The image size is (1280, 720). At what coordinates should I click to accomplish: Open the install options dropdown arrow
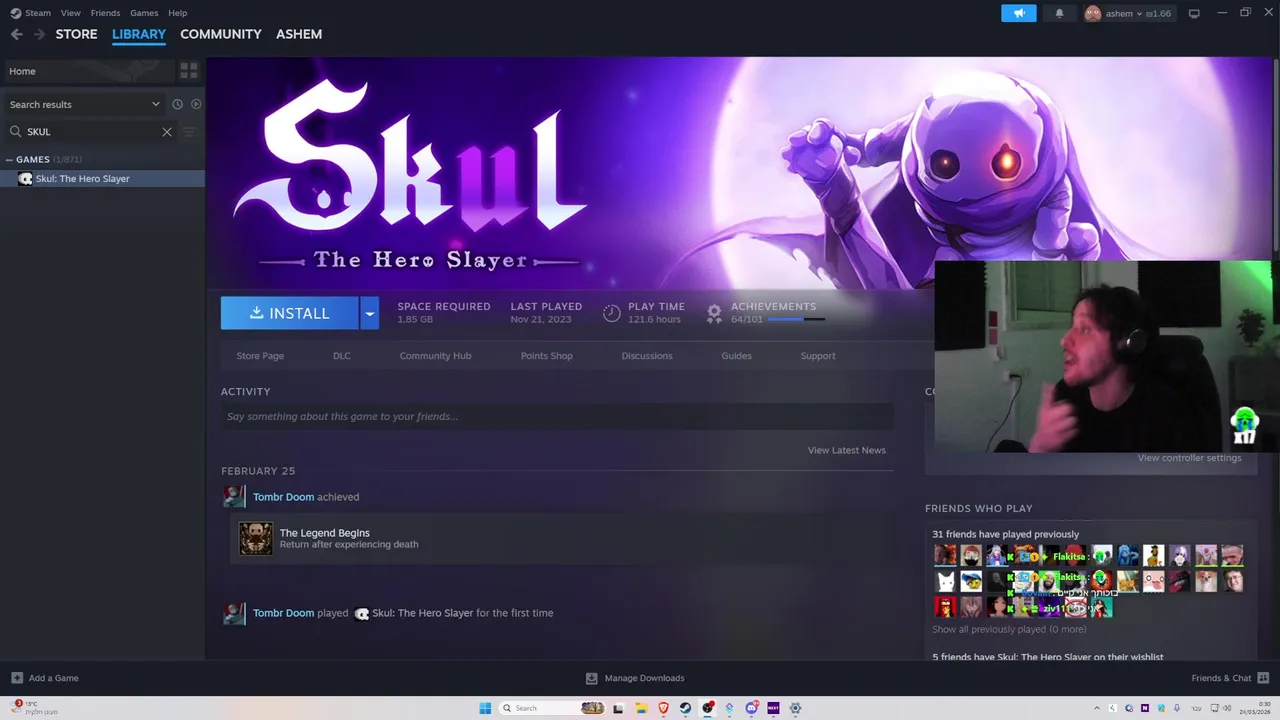(x=369, y=313)
